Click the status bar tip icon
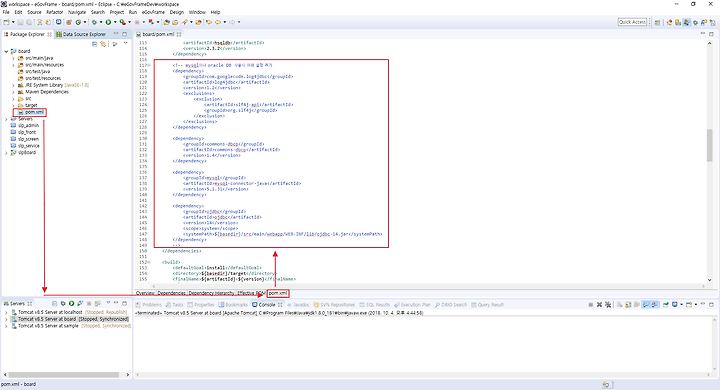 (606, 384)
